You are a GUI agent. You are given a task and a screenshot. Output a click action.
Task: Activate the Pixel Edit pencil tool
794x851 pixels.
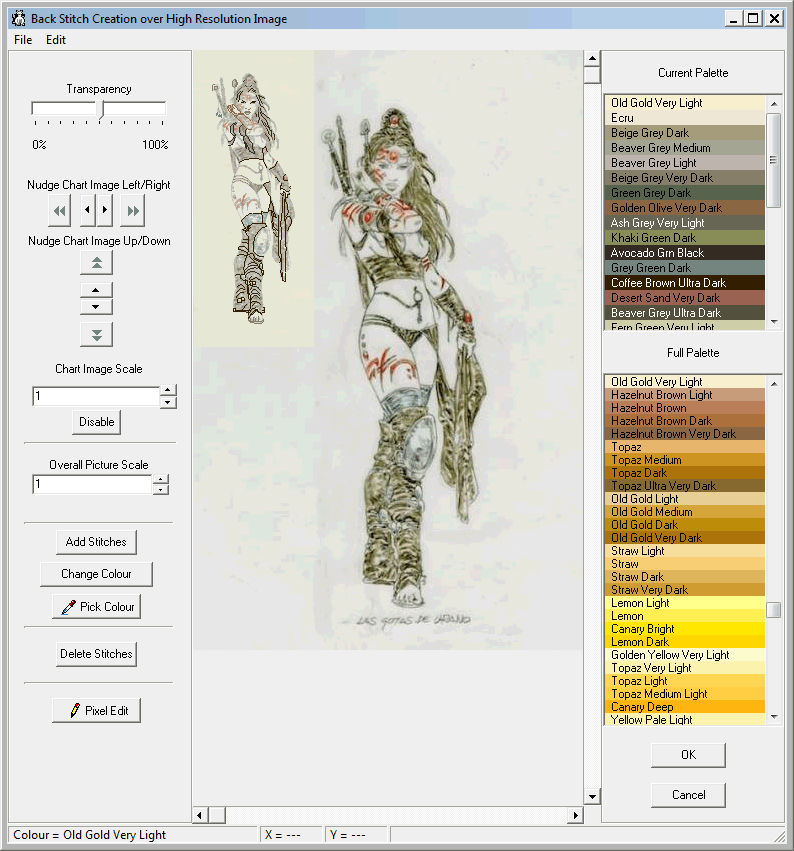point(97,710)
